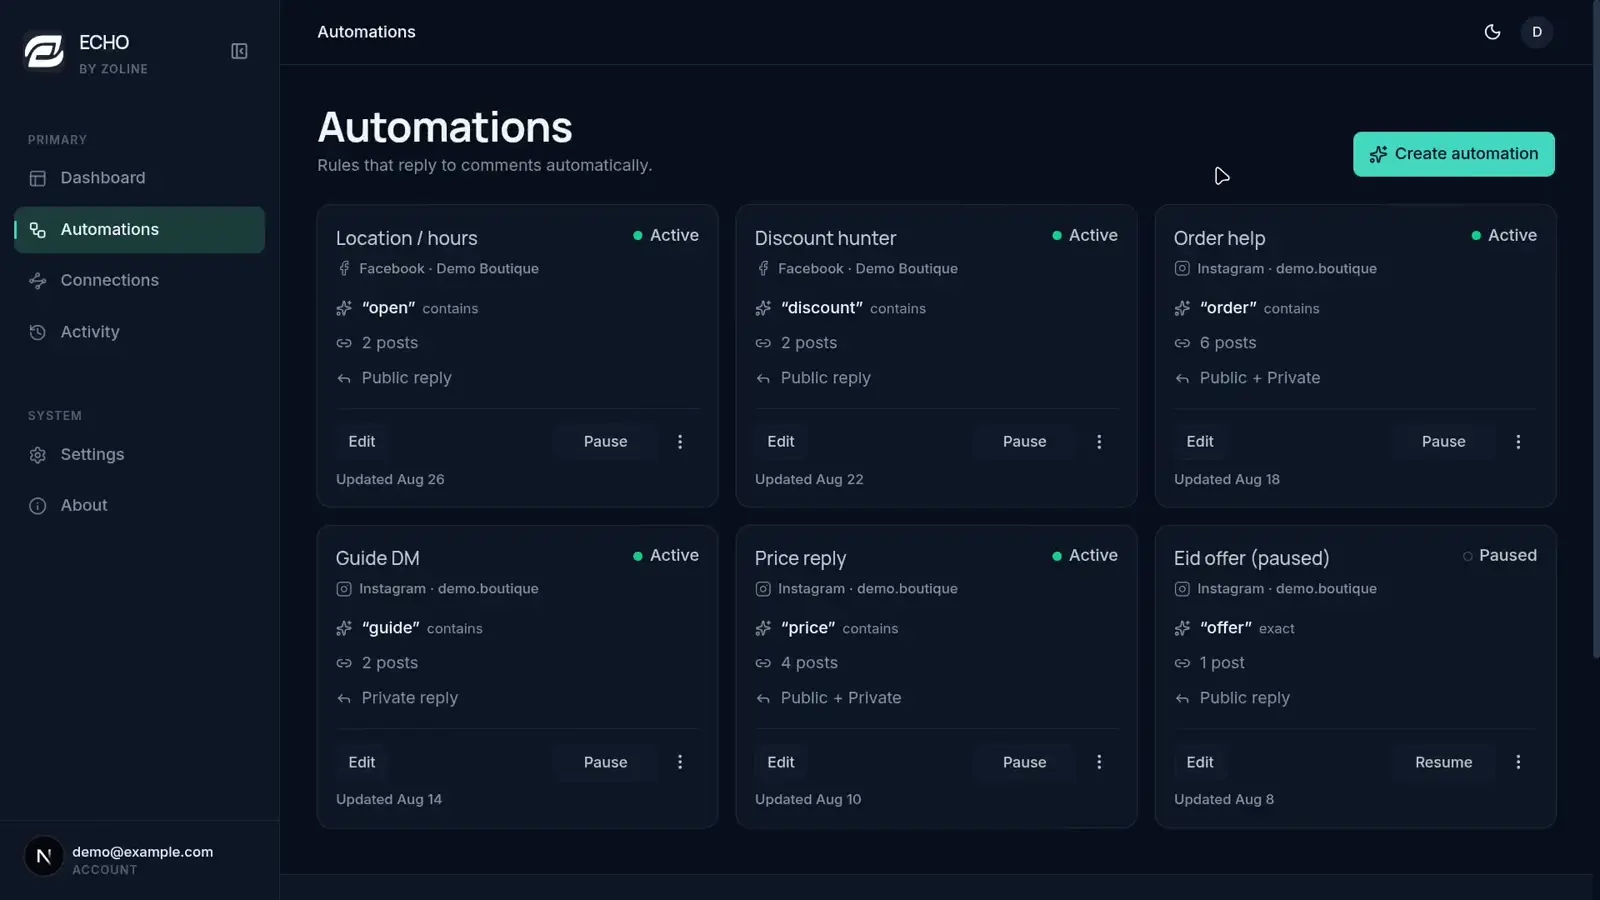Edit the Order help automation
Image resolution: width=1600 pixels, height=900 pixels.
(1200, 442)
